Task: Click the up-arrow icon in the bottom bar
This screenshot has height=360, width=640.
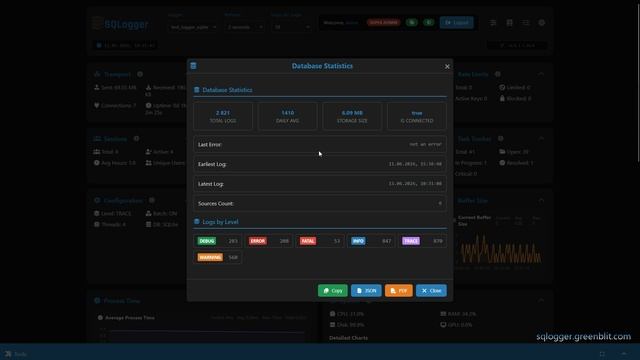Action: coord(624,354)
